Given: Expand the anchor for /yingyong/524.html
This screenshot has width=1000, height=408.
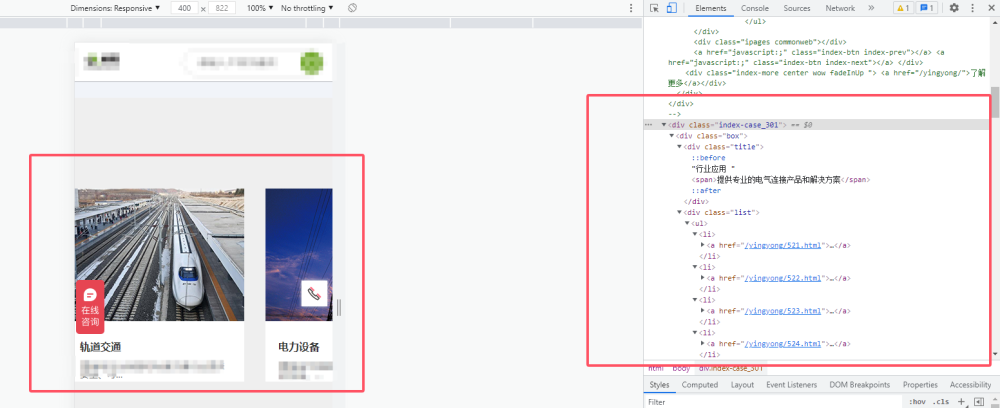Looking at the screenshot, I should (703, 344).
